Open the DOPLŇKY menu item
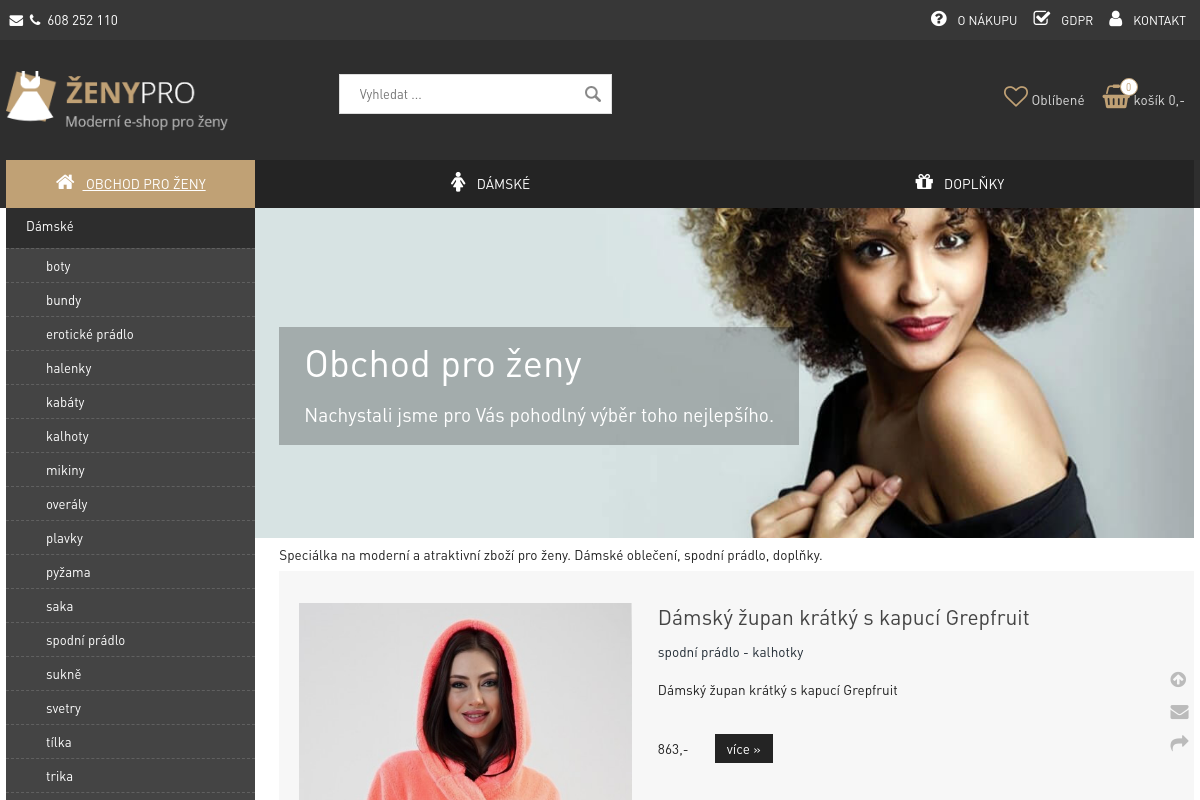1200x800 pixels. pos(973,183)
